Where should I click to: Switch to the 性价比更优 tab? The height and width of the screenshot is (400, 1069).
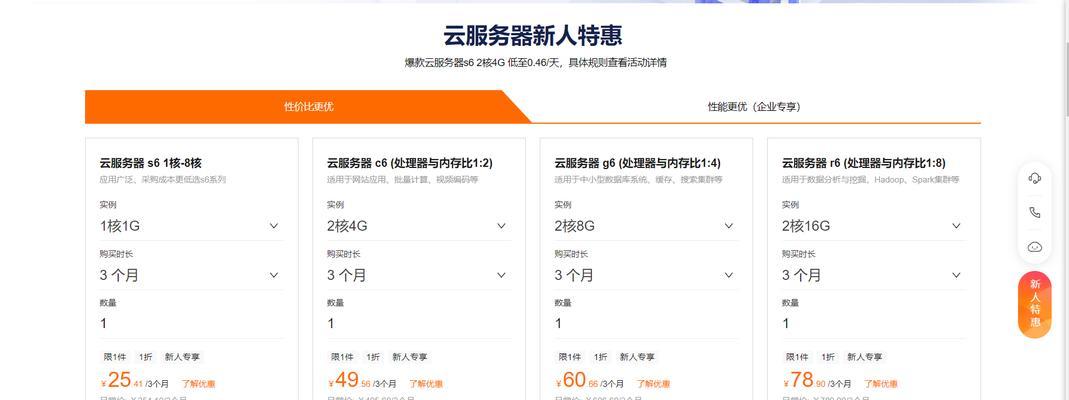tap(308, 107)
